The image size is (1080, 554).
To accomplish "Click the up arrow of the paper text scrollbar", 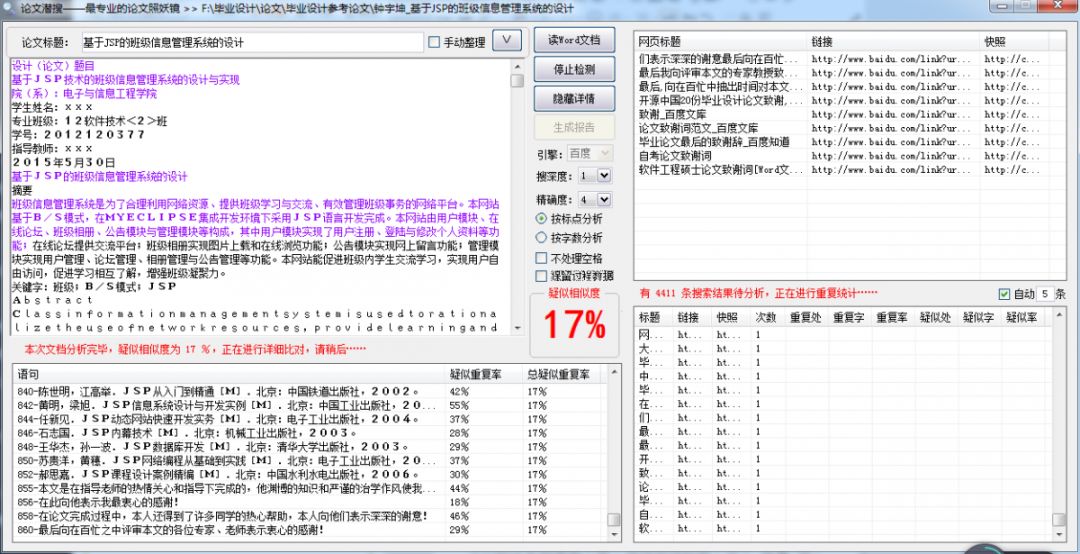I will coord(517,65).
